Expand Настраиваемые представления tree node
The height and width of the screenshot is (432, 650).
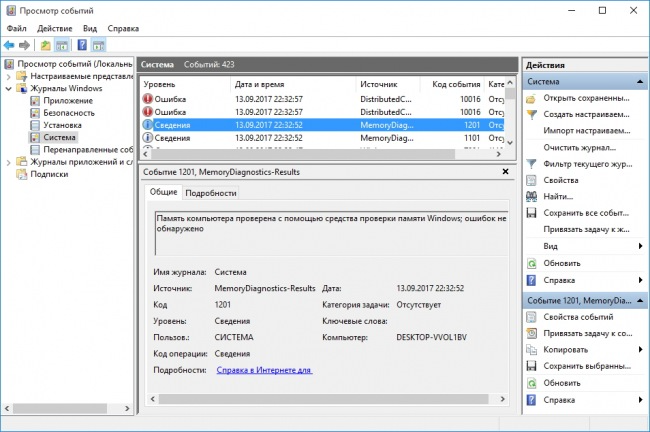tap(8, 76)
